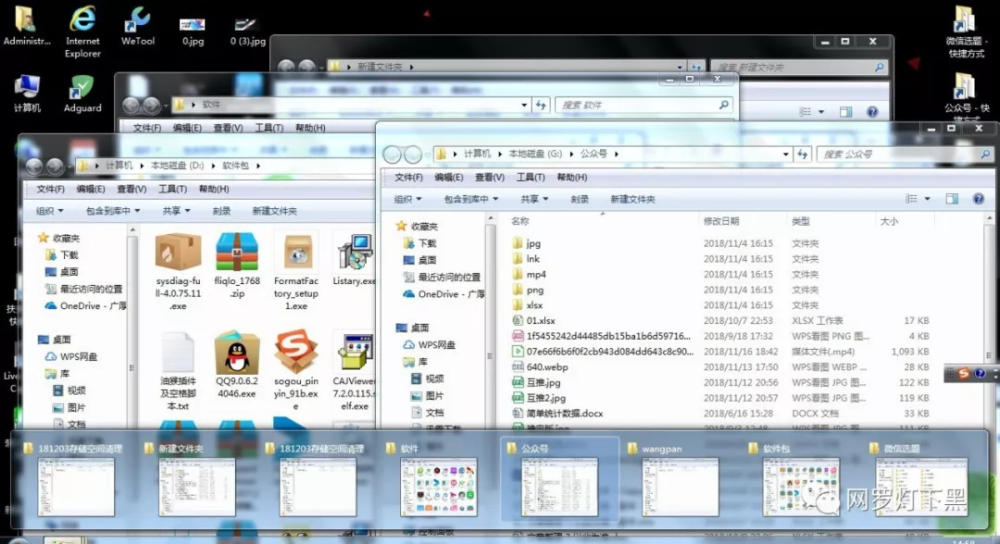This screenshot has height=544, width=1000.
Task: Open the 0.jpg desktop file
Action: click(193, 31)
